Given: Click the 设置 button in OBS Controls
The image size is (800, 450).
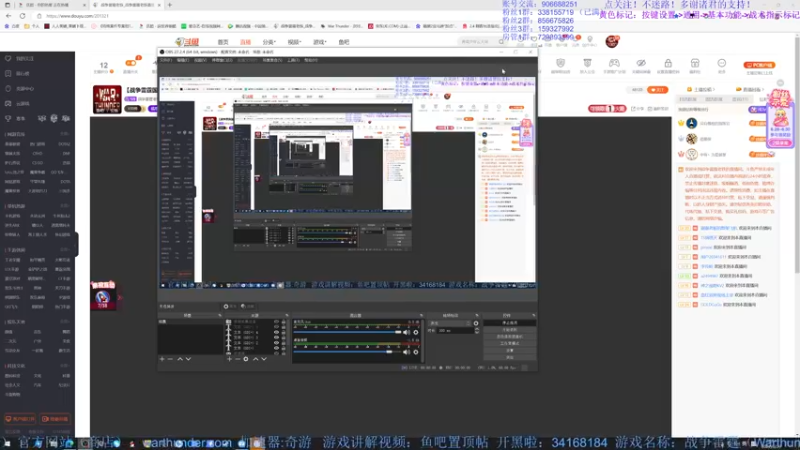Looking at the screenshot, I should [510, 350].
